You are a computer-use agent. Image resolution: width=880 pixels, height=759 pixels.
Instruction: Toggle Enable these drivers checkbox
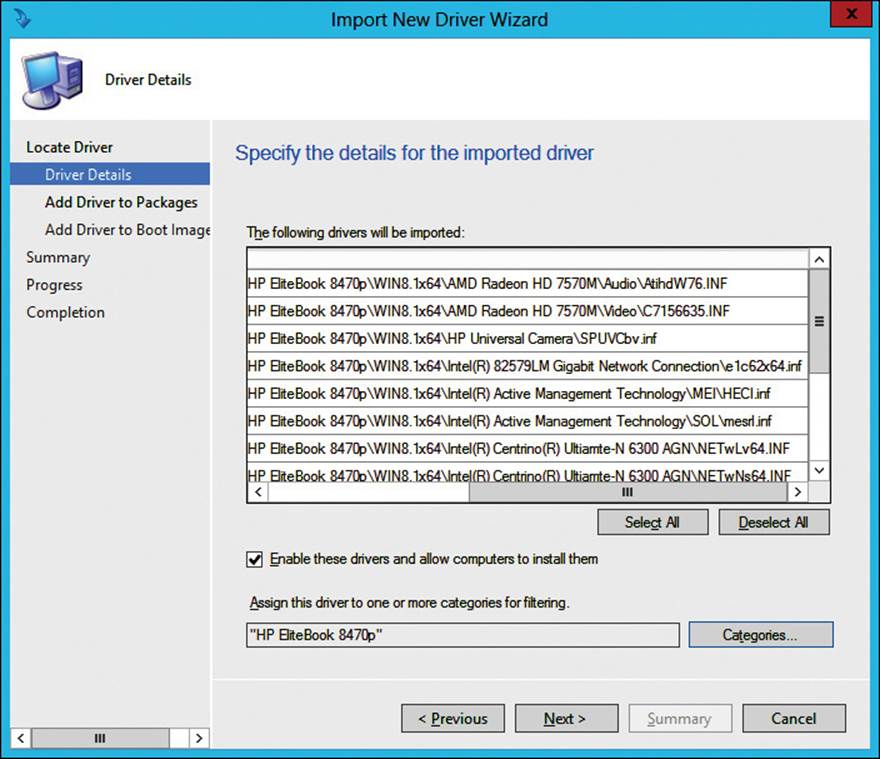254,559
